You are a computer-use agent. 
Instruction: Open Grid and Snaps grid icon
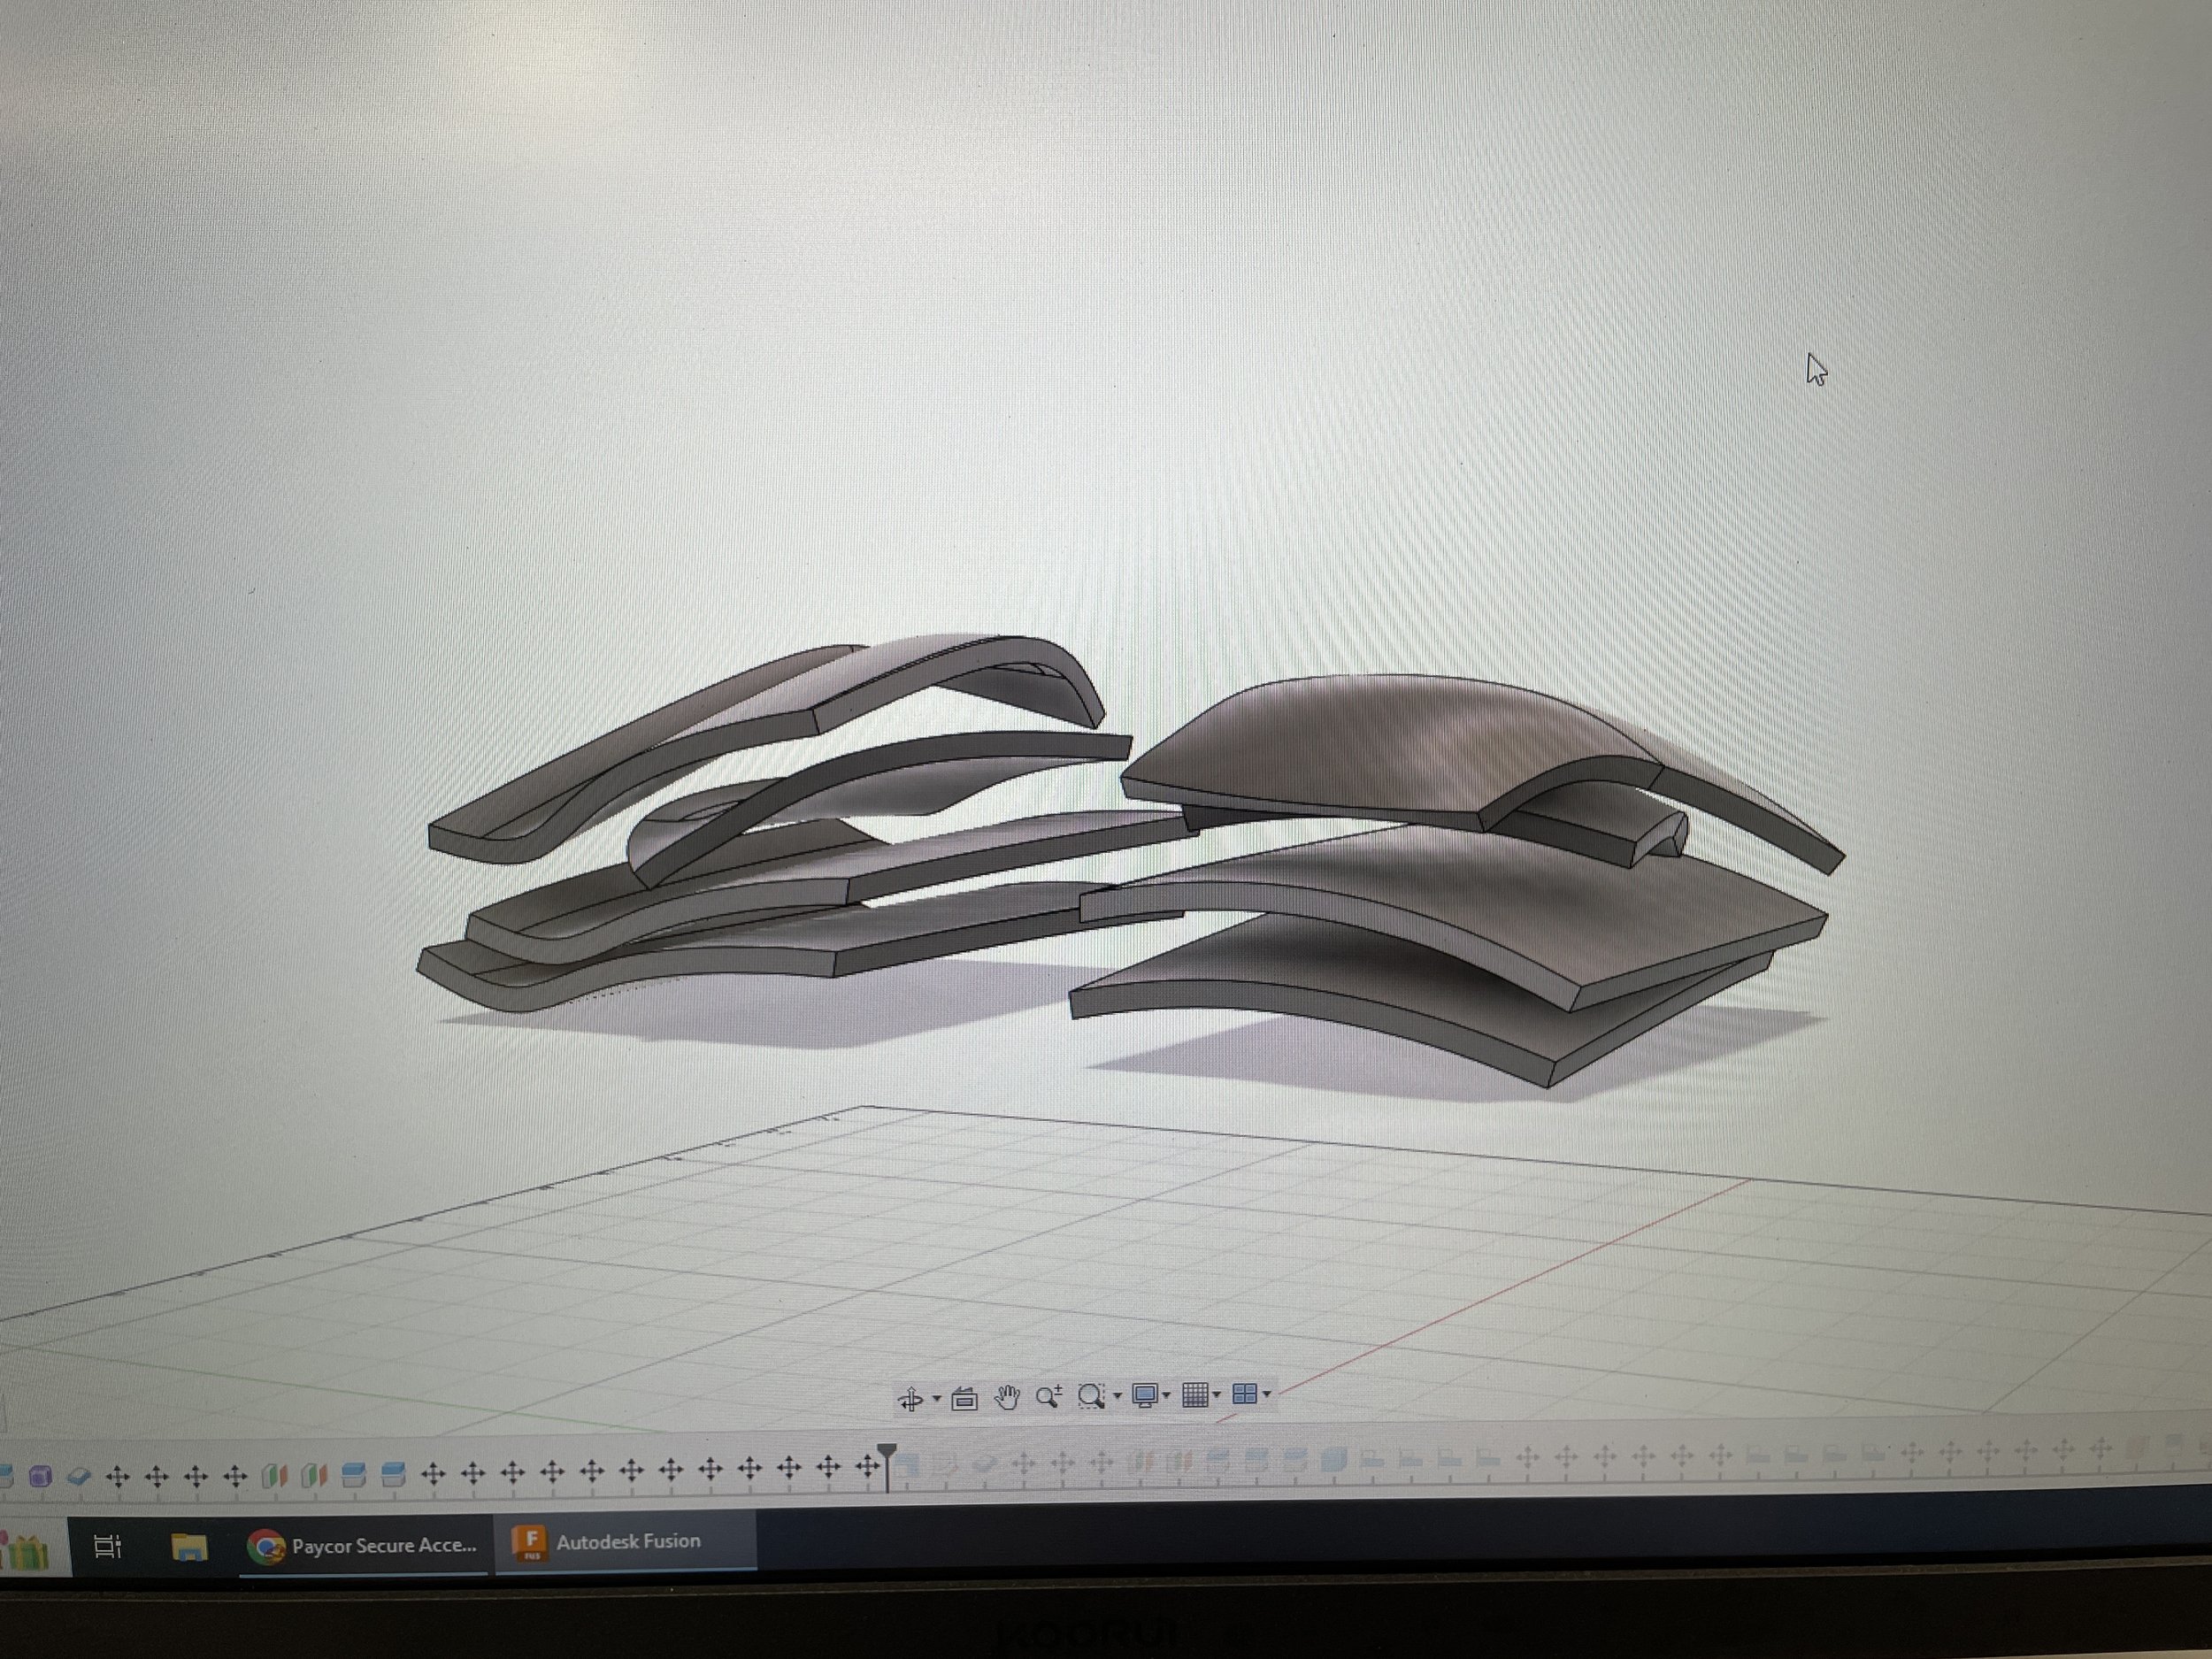[1195, 1394]
